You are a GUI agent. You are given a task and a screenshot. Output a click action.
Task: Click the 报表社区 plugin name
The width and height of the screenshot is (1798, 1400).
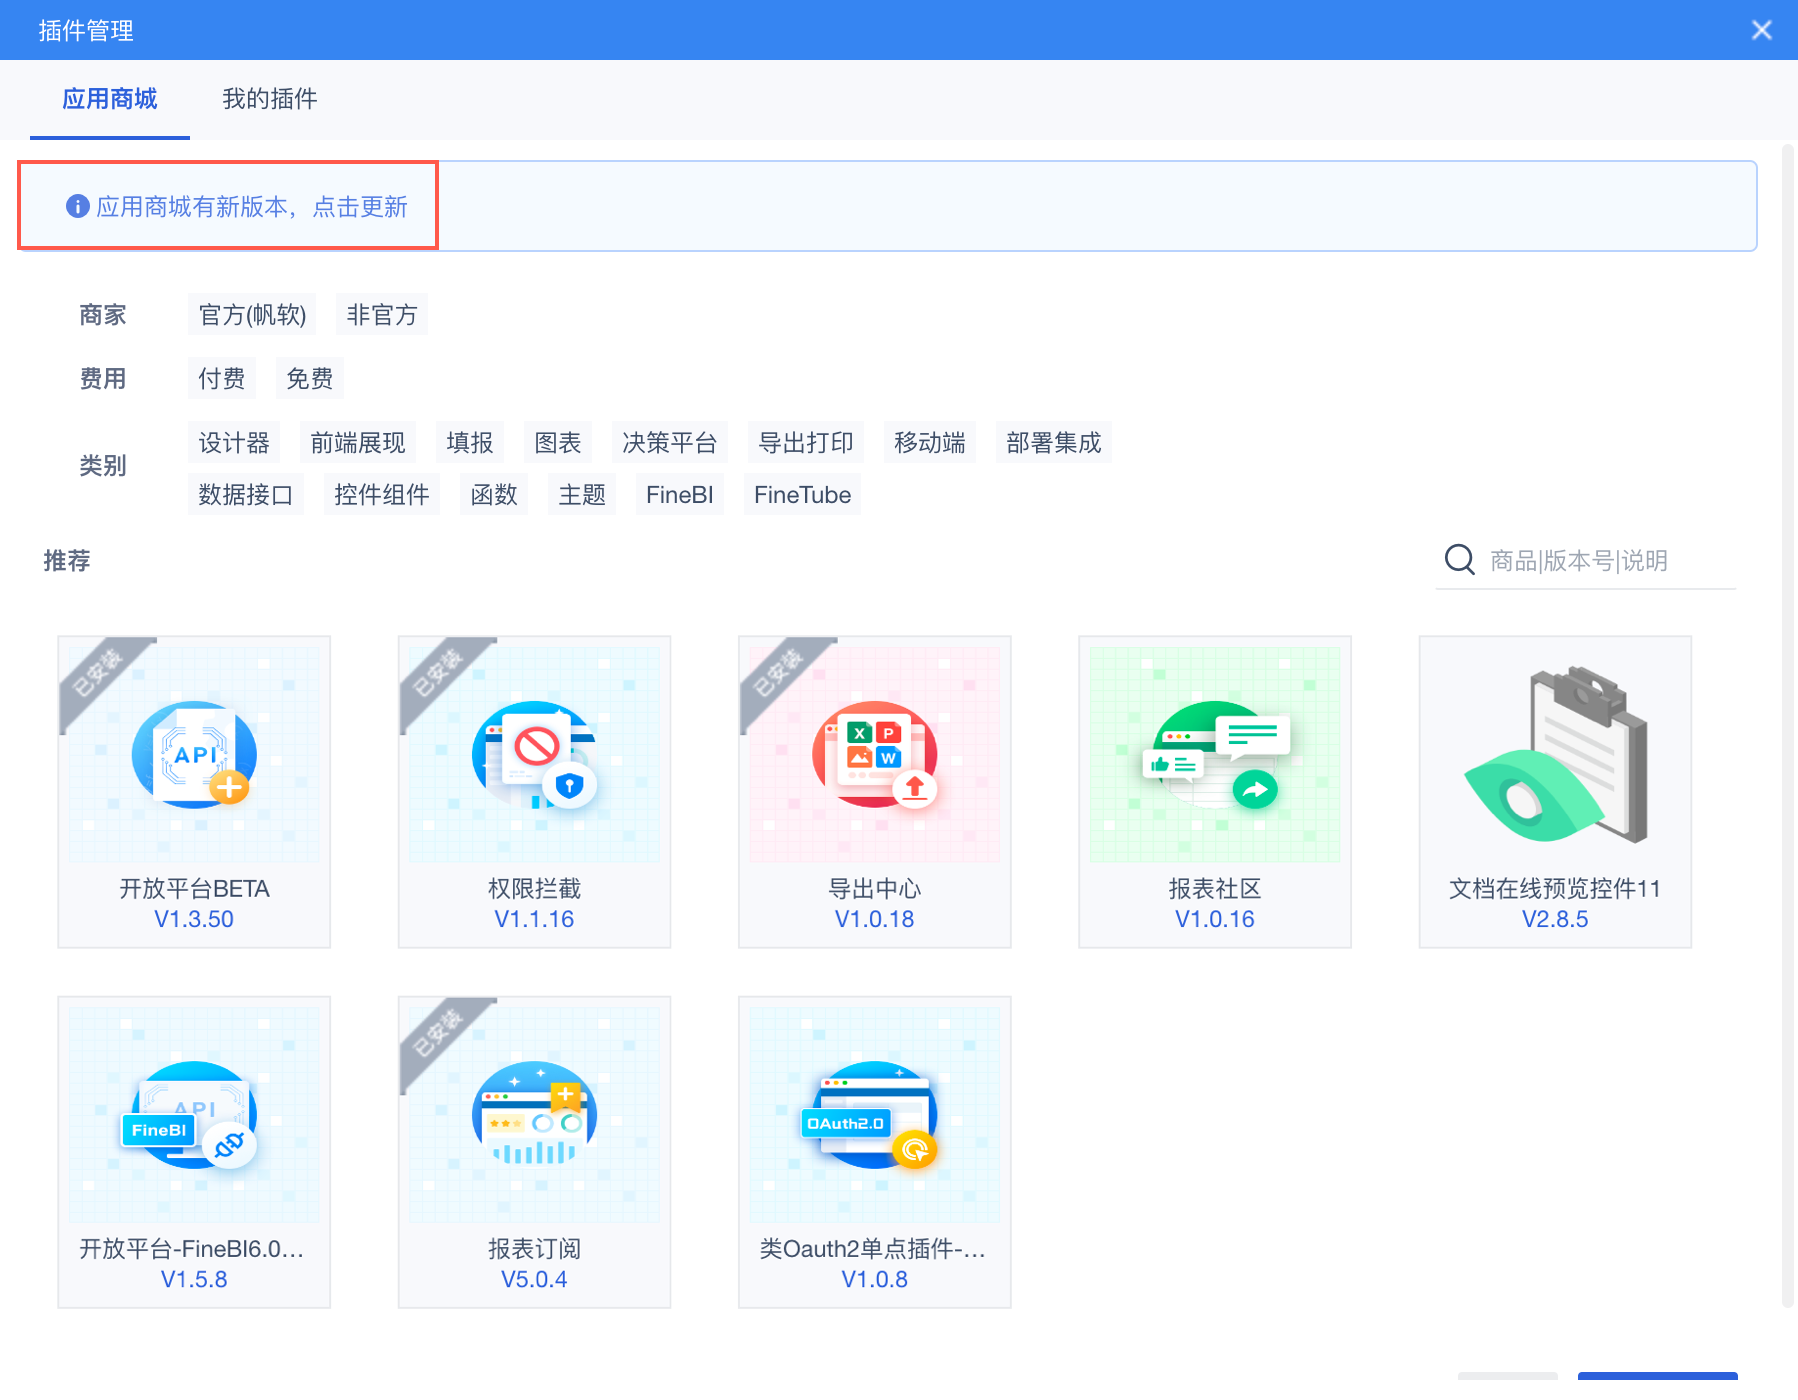coord(1215,889)
